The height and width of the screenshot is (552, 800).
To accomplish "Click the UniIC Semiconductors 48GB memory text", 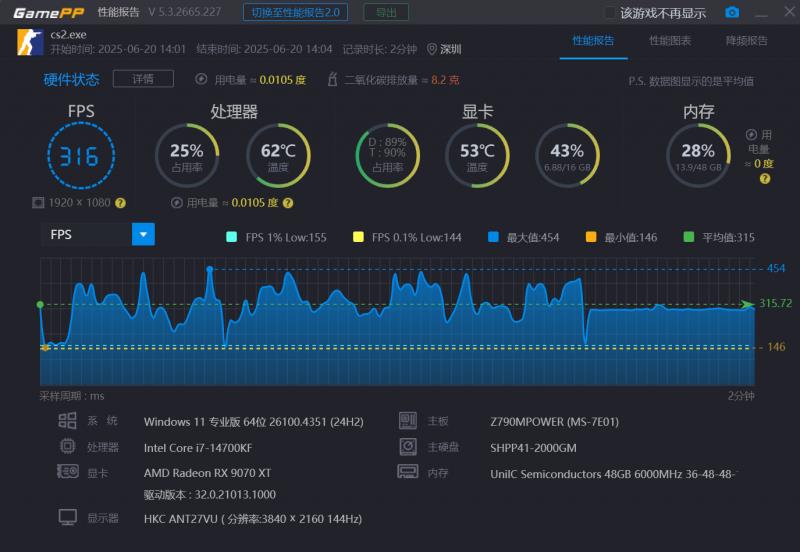I will click(613, 474).
